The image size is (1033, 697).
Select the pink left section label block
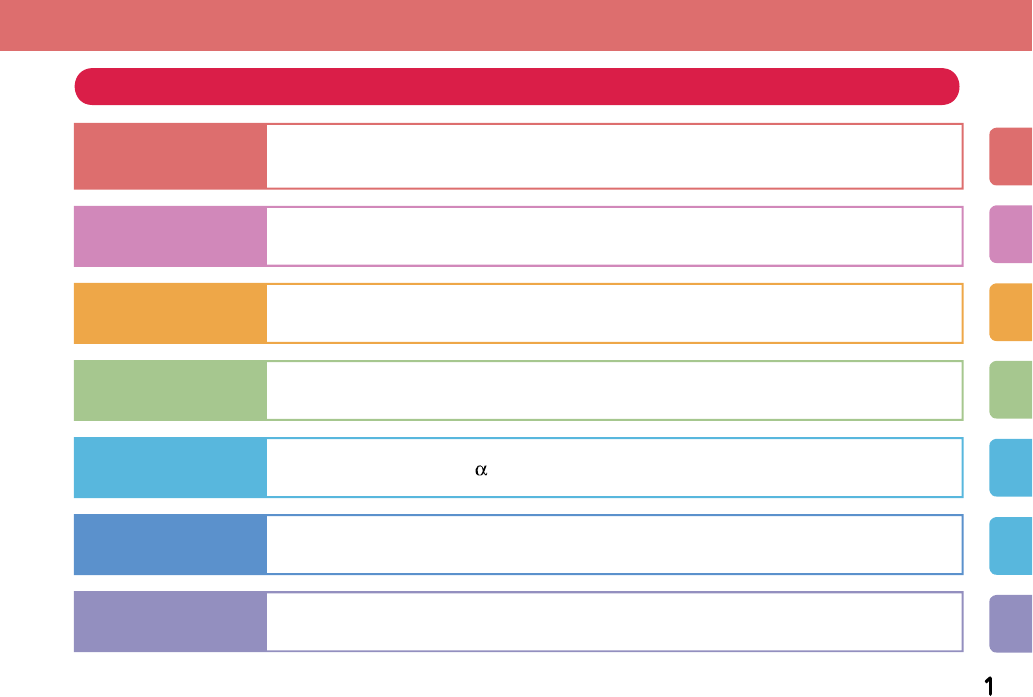tap(170, 236)
